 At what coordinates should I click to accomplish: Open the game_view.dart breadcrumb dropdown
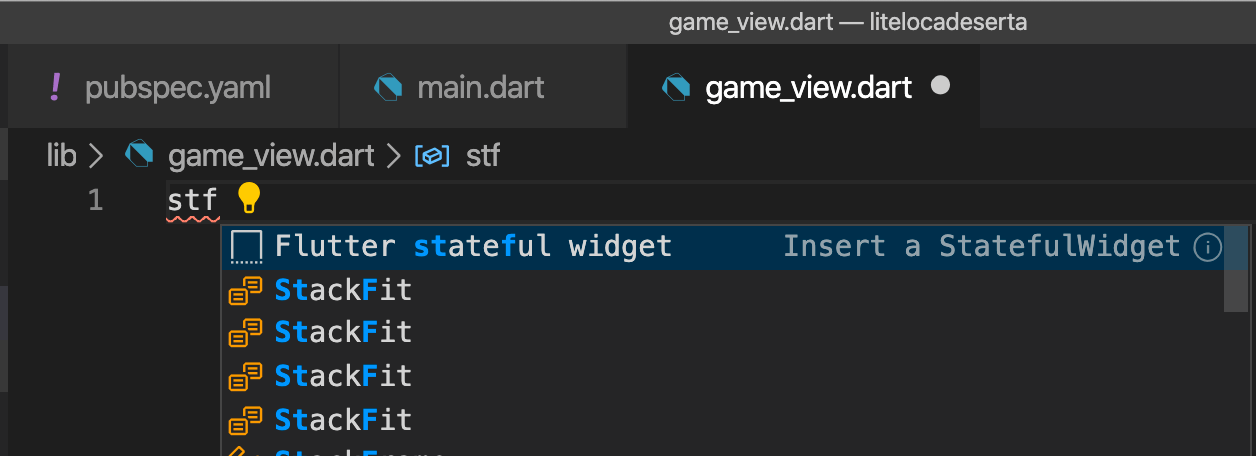click(x=270, y=155)
